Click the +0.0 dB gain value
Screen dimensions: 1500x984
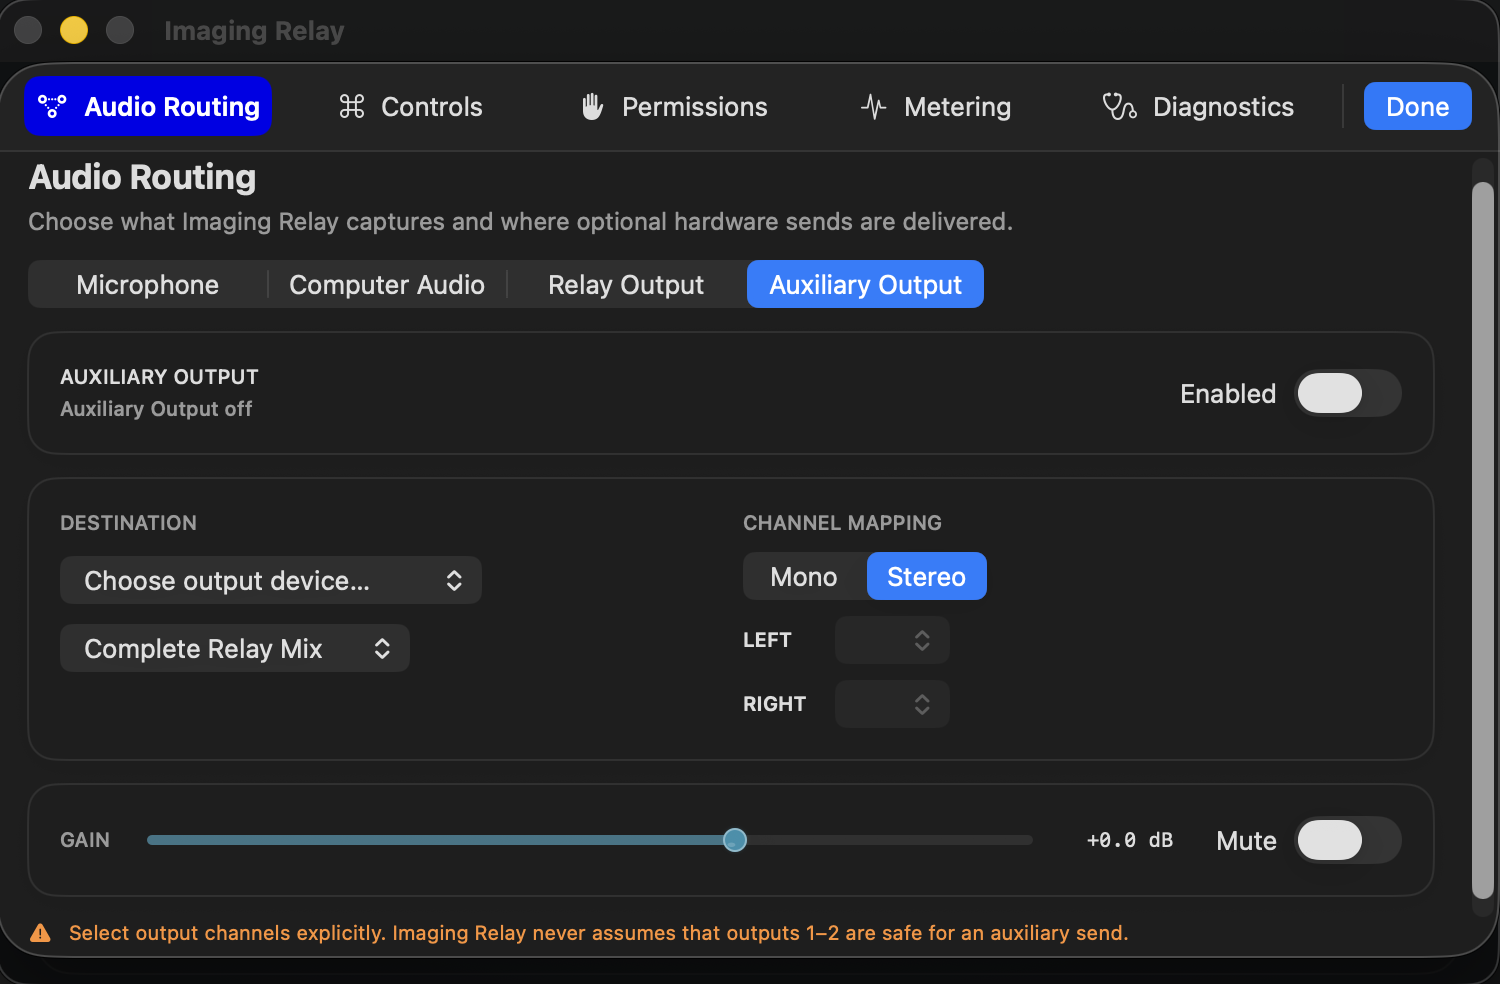[1130, 840]
